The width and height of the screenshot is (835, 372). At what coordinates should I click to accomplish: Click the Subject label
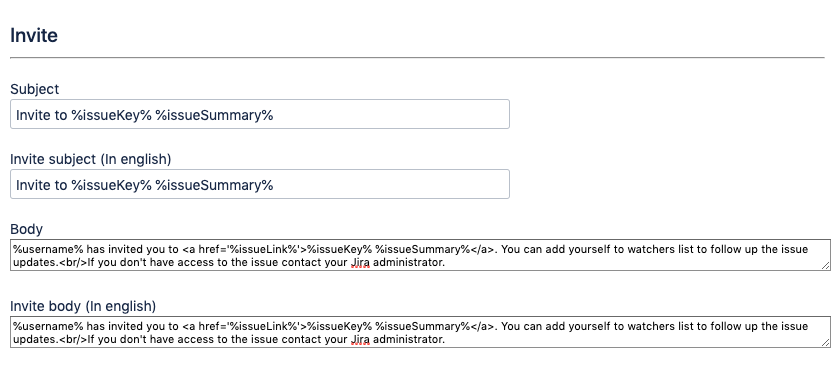click(35, 89)
